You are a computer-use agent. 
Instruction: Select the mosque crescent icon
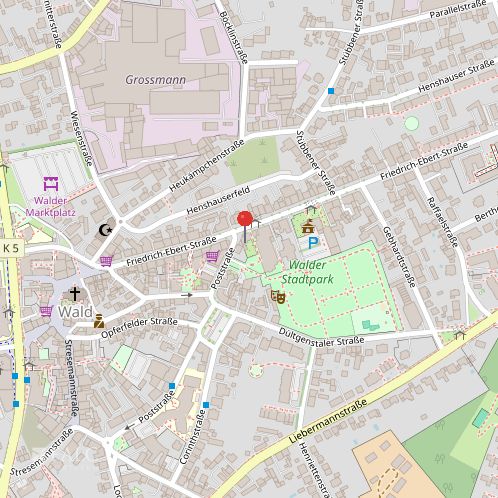[105, 230]
